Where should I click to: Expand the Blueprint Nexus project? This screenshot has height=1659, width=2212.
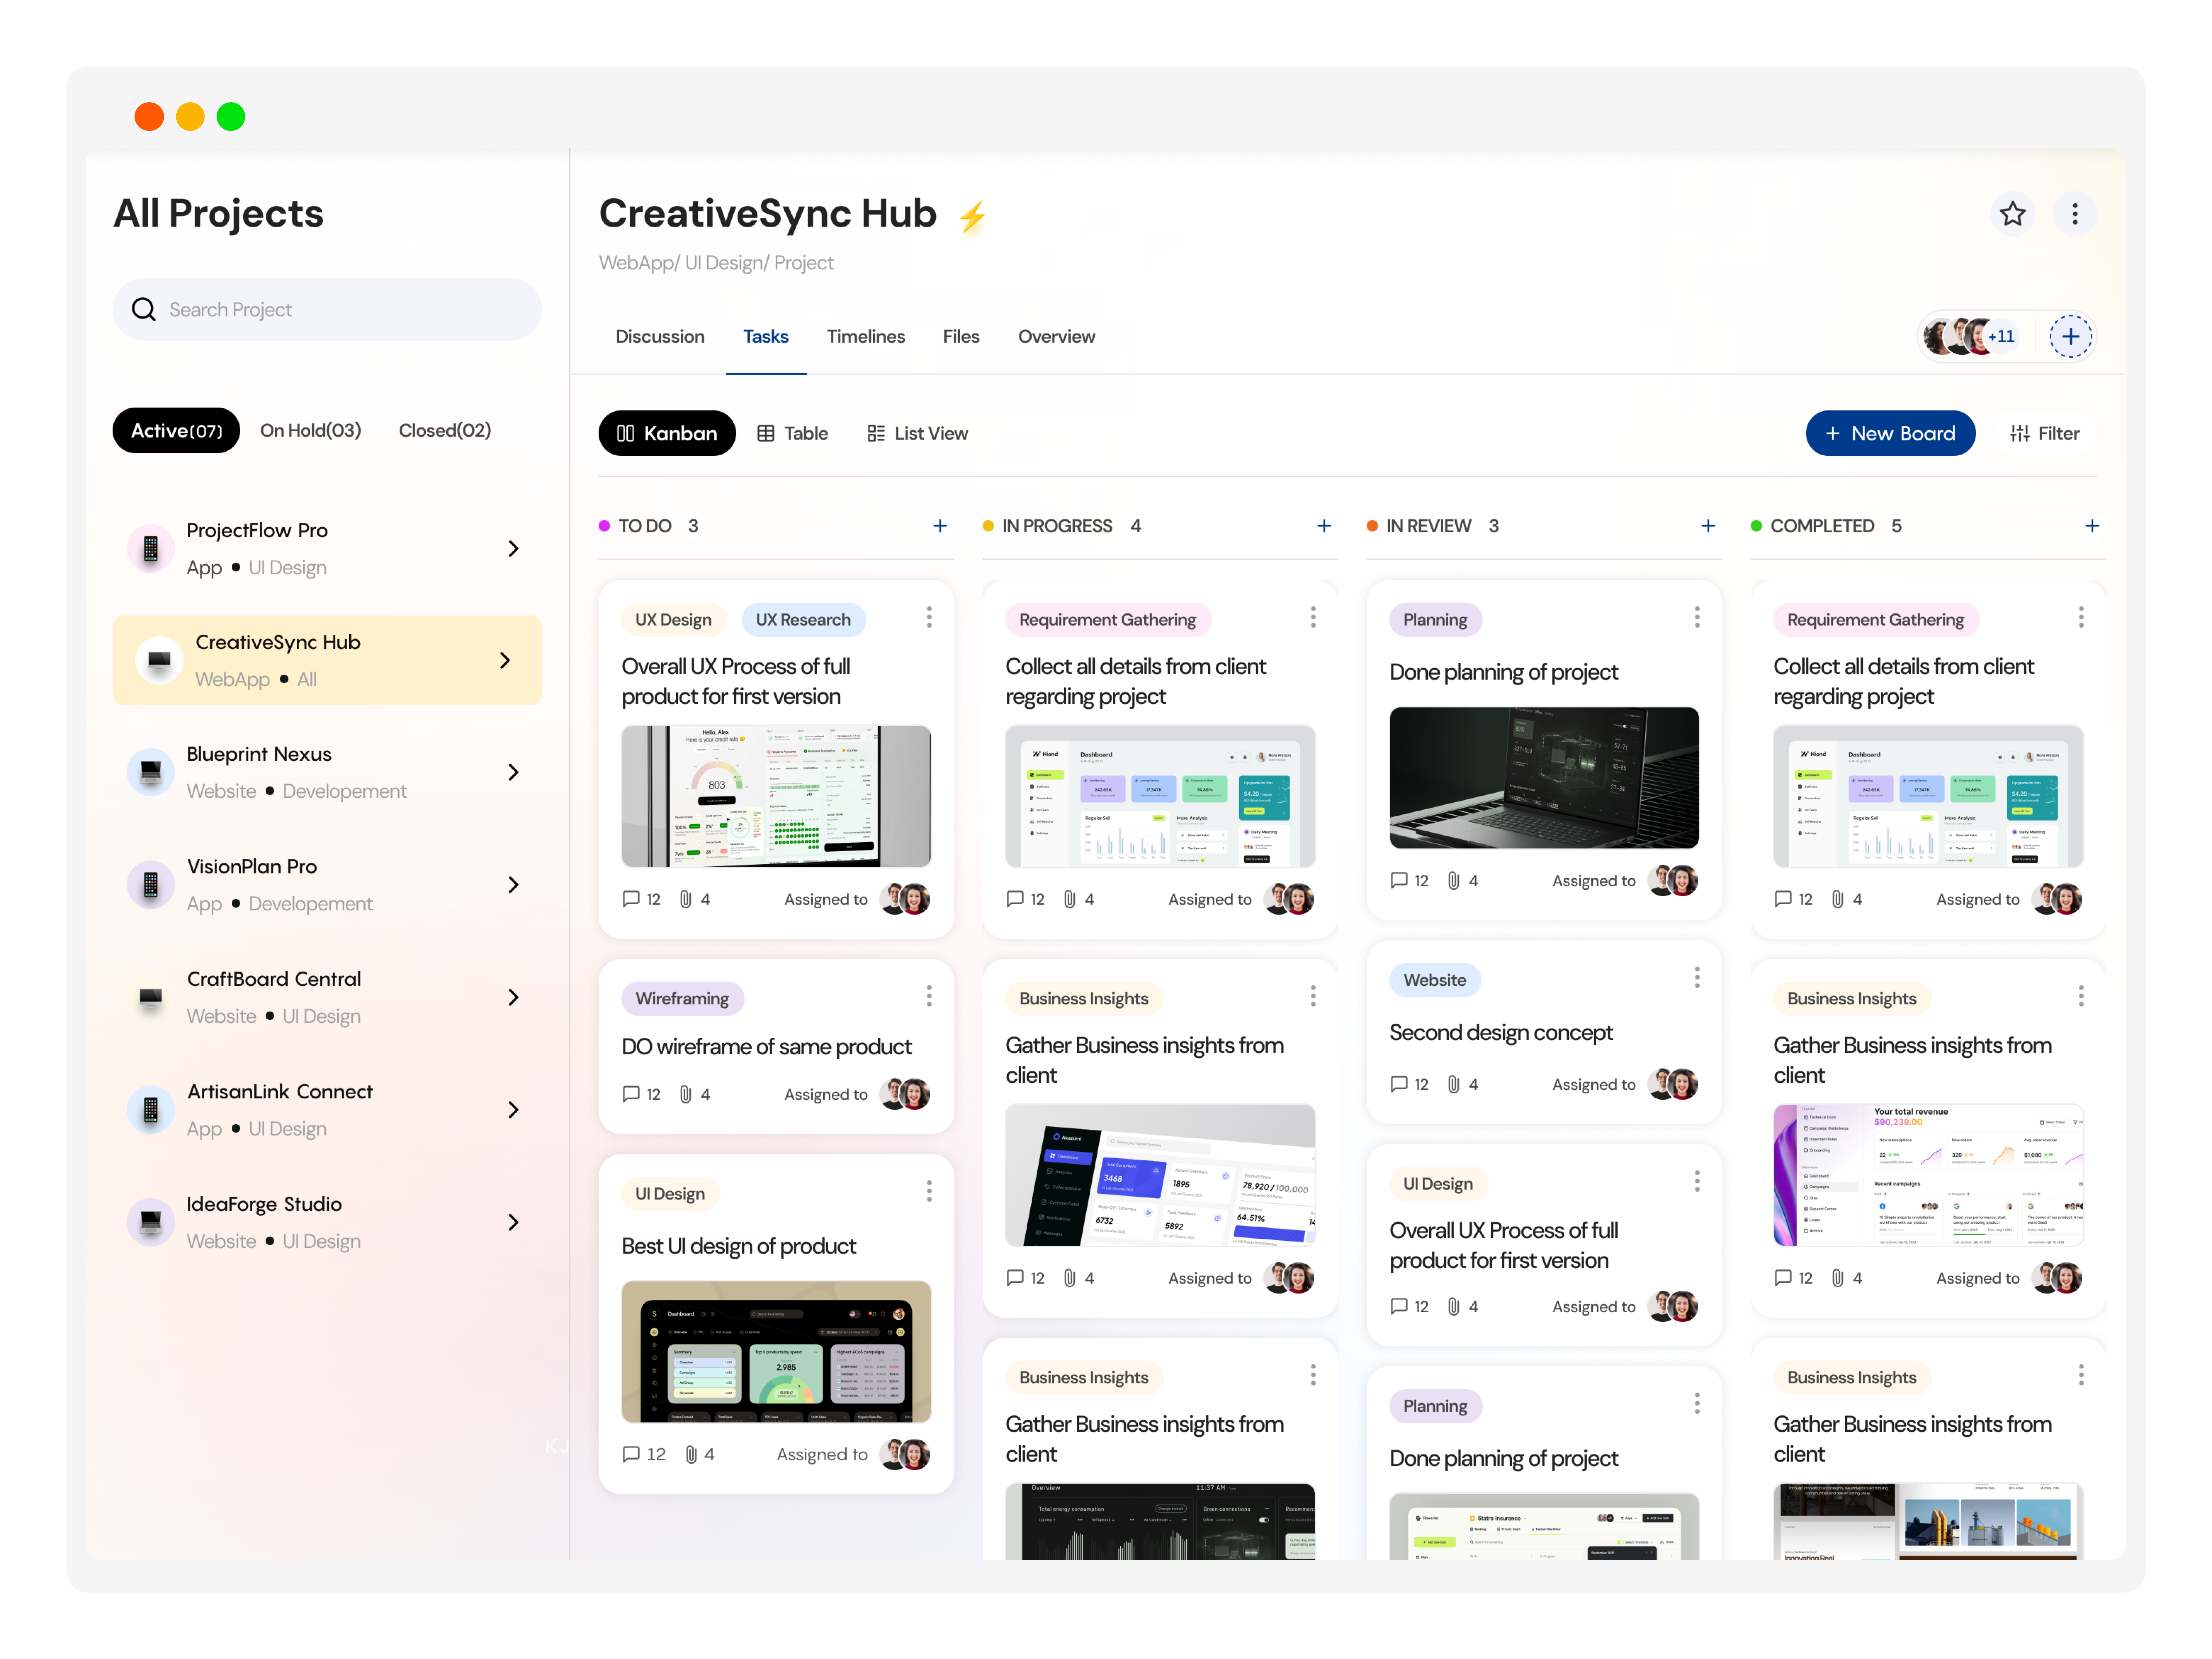514,772
